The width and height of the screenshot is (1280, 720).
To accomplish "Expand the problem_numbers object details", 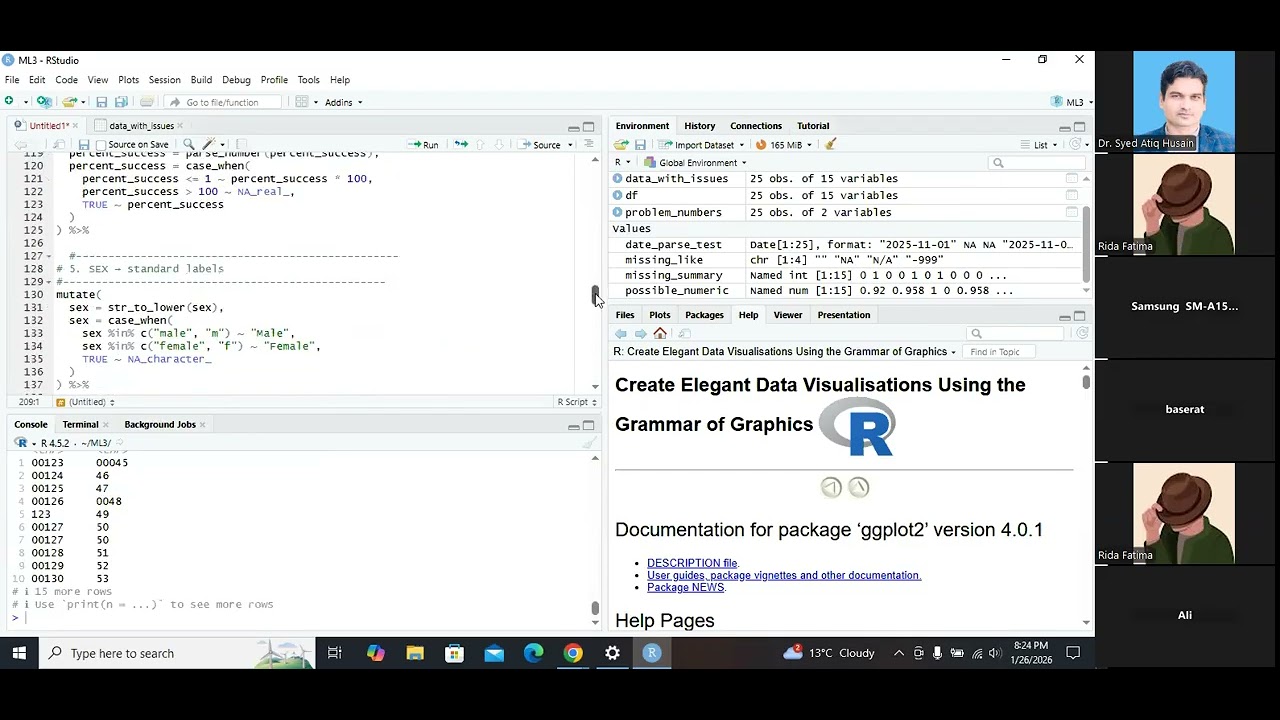I will [617, 212].
